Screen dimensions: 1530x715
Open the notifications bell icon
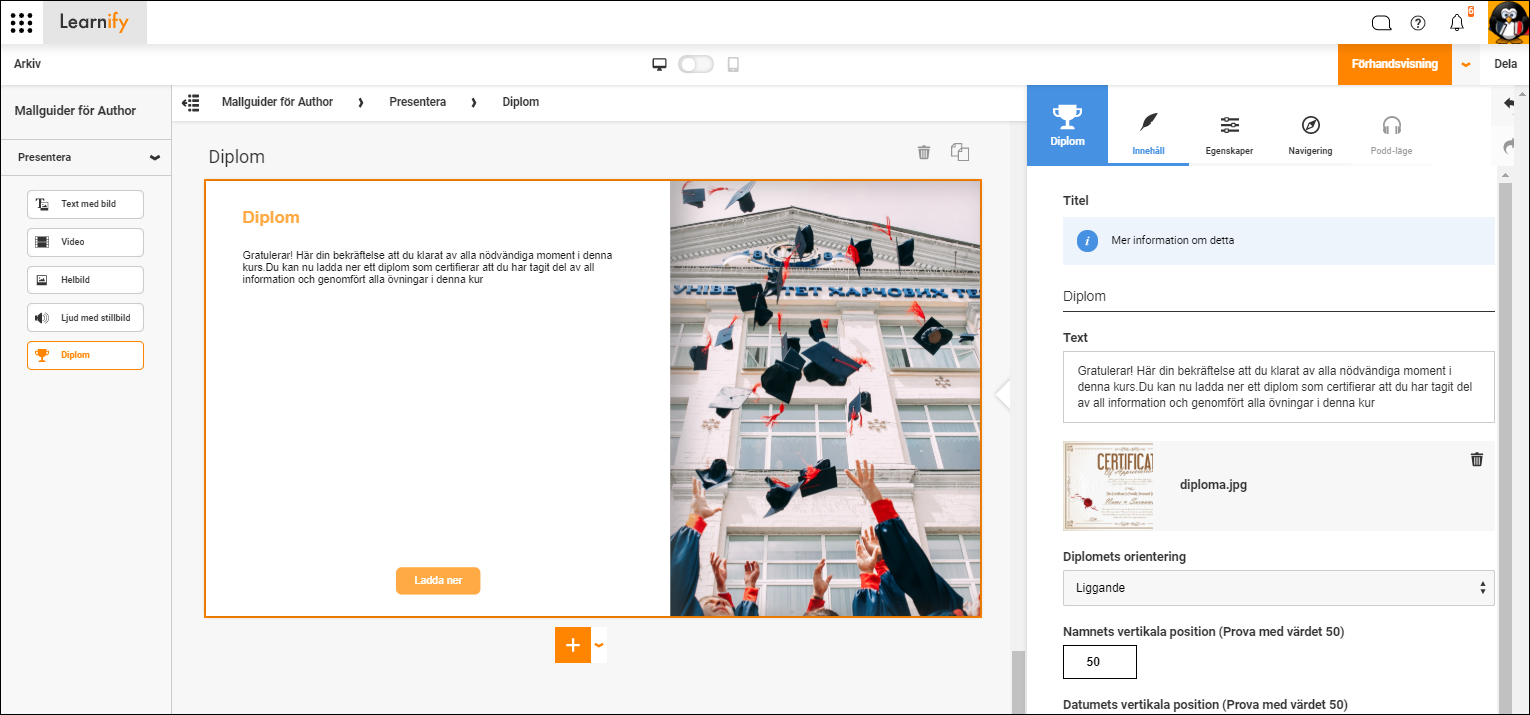(1457, 23)
